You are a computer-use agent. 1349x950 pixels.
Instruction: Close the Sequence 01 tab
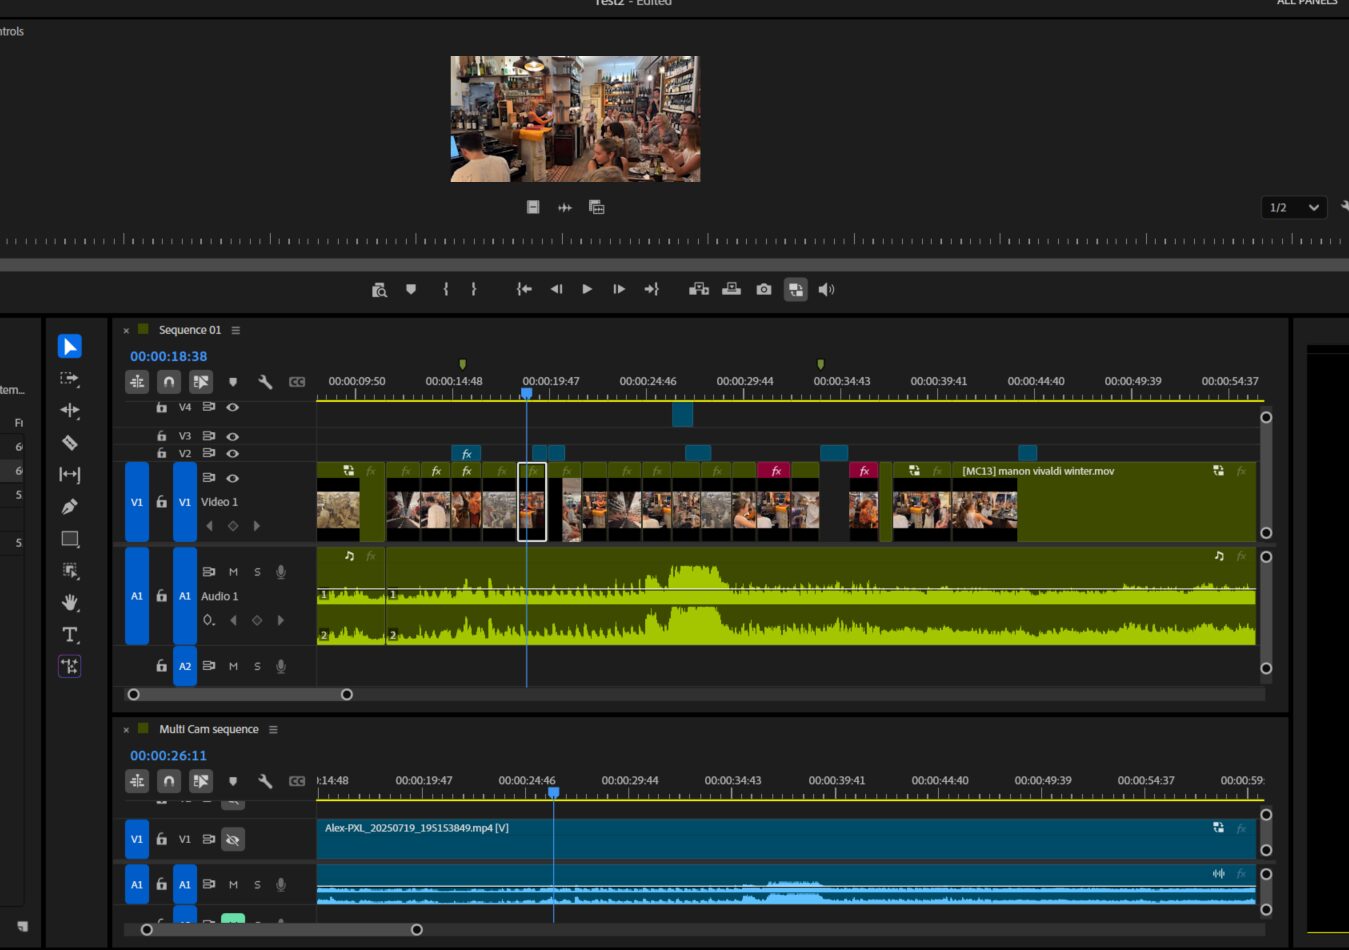tap(126, 330)
